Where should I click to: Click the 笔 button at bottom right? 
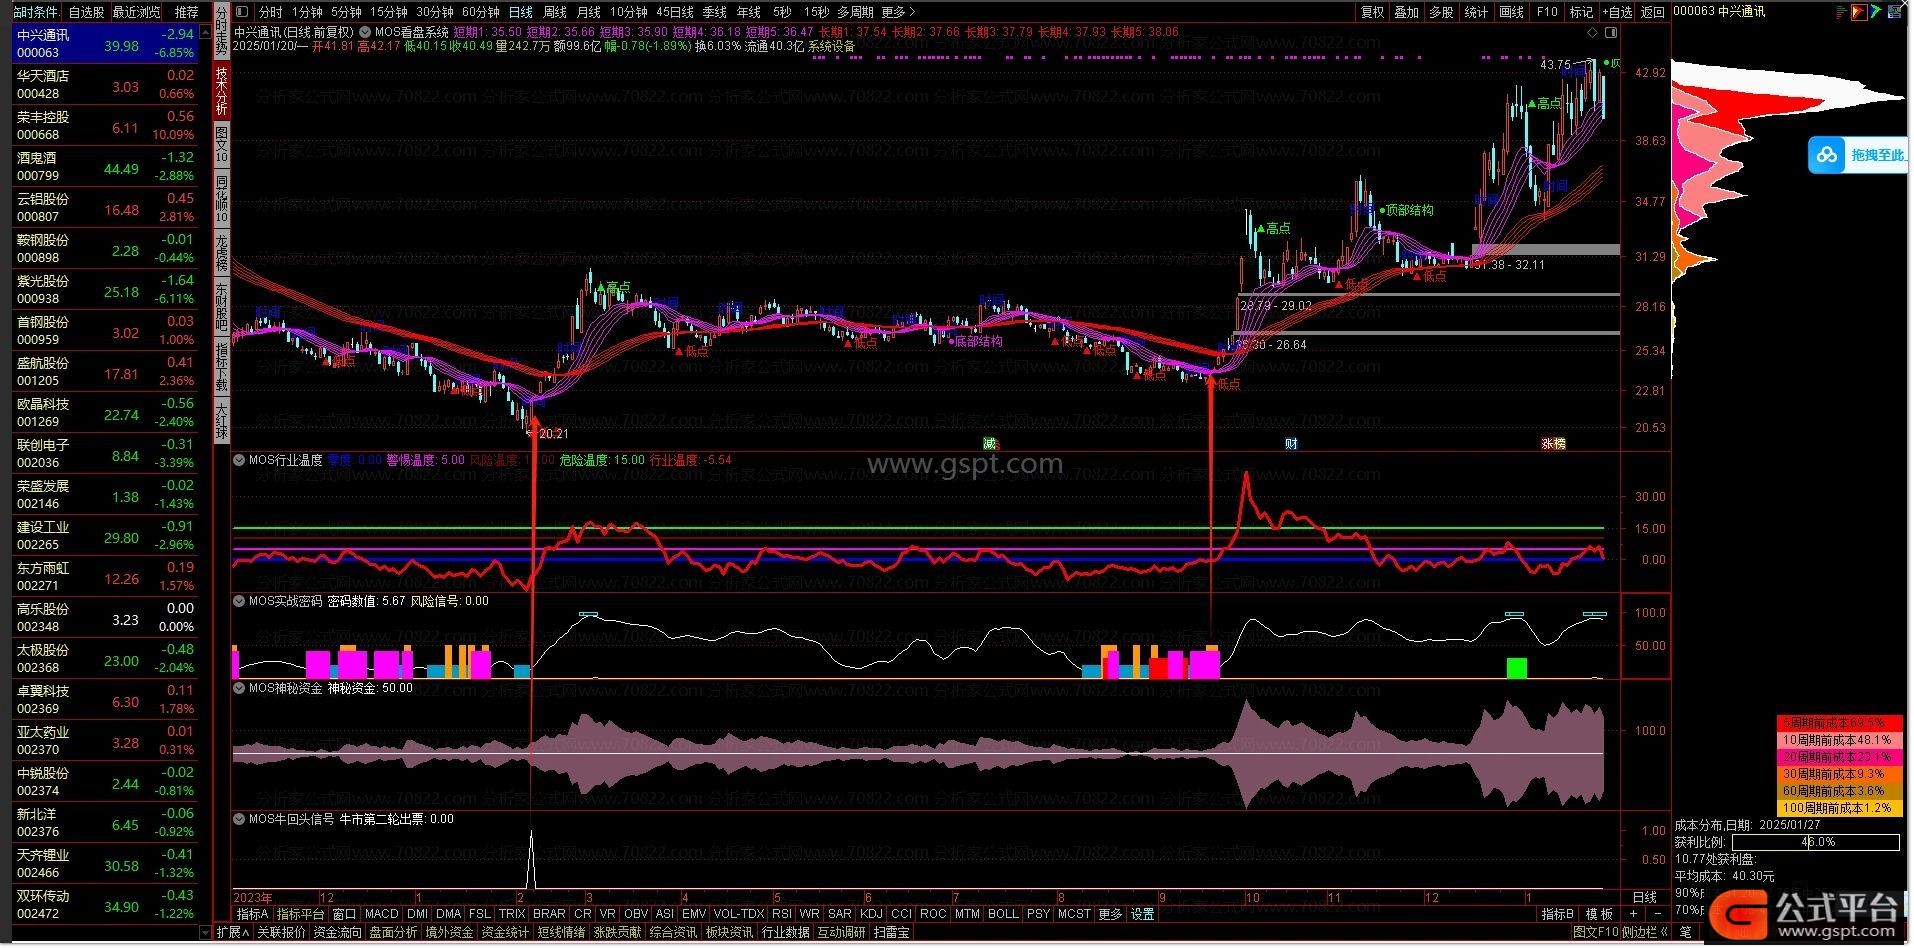[x=1686, y=932]
